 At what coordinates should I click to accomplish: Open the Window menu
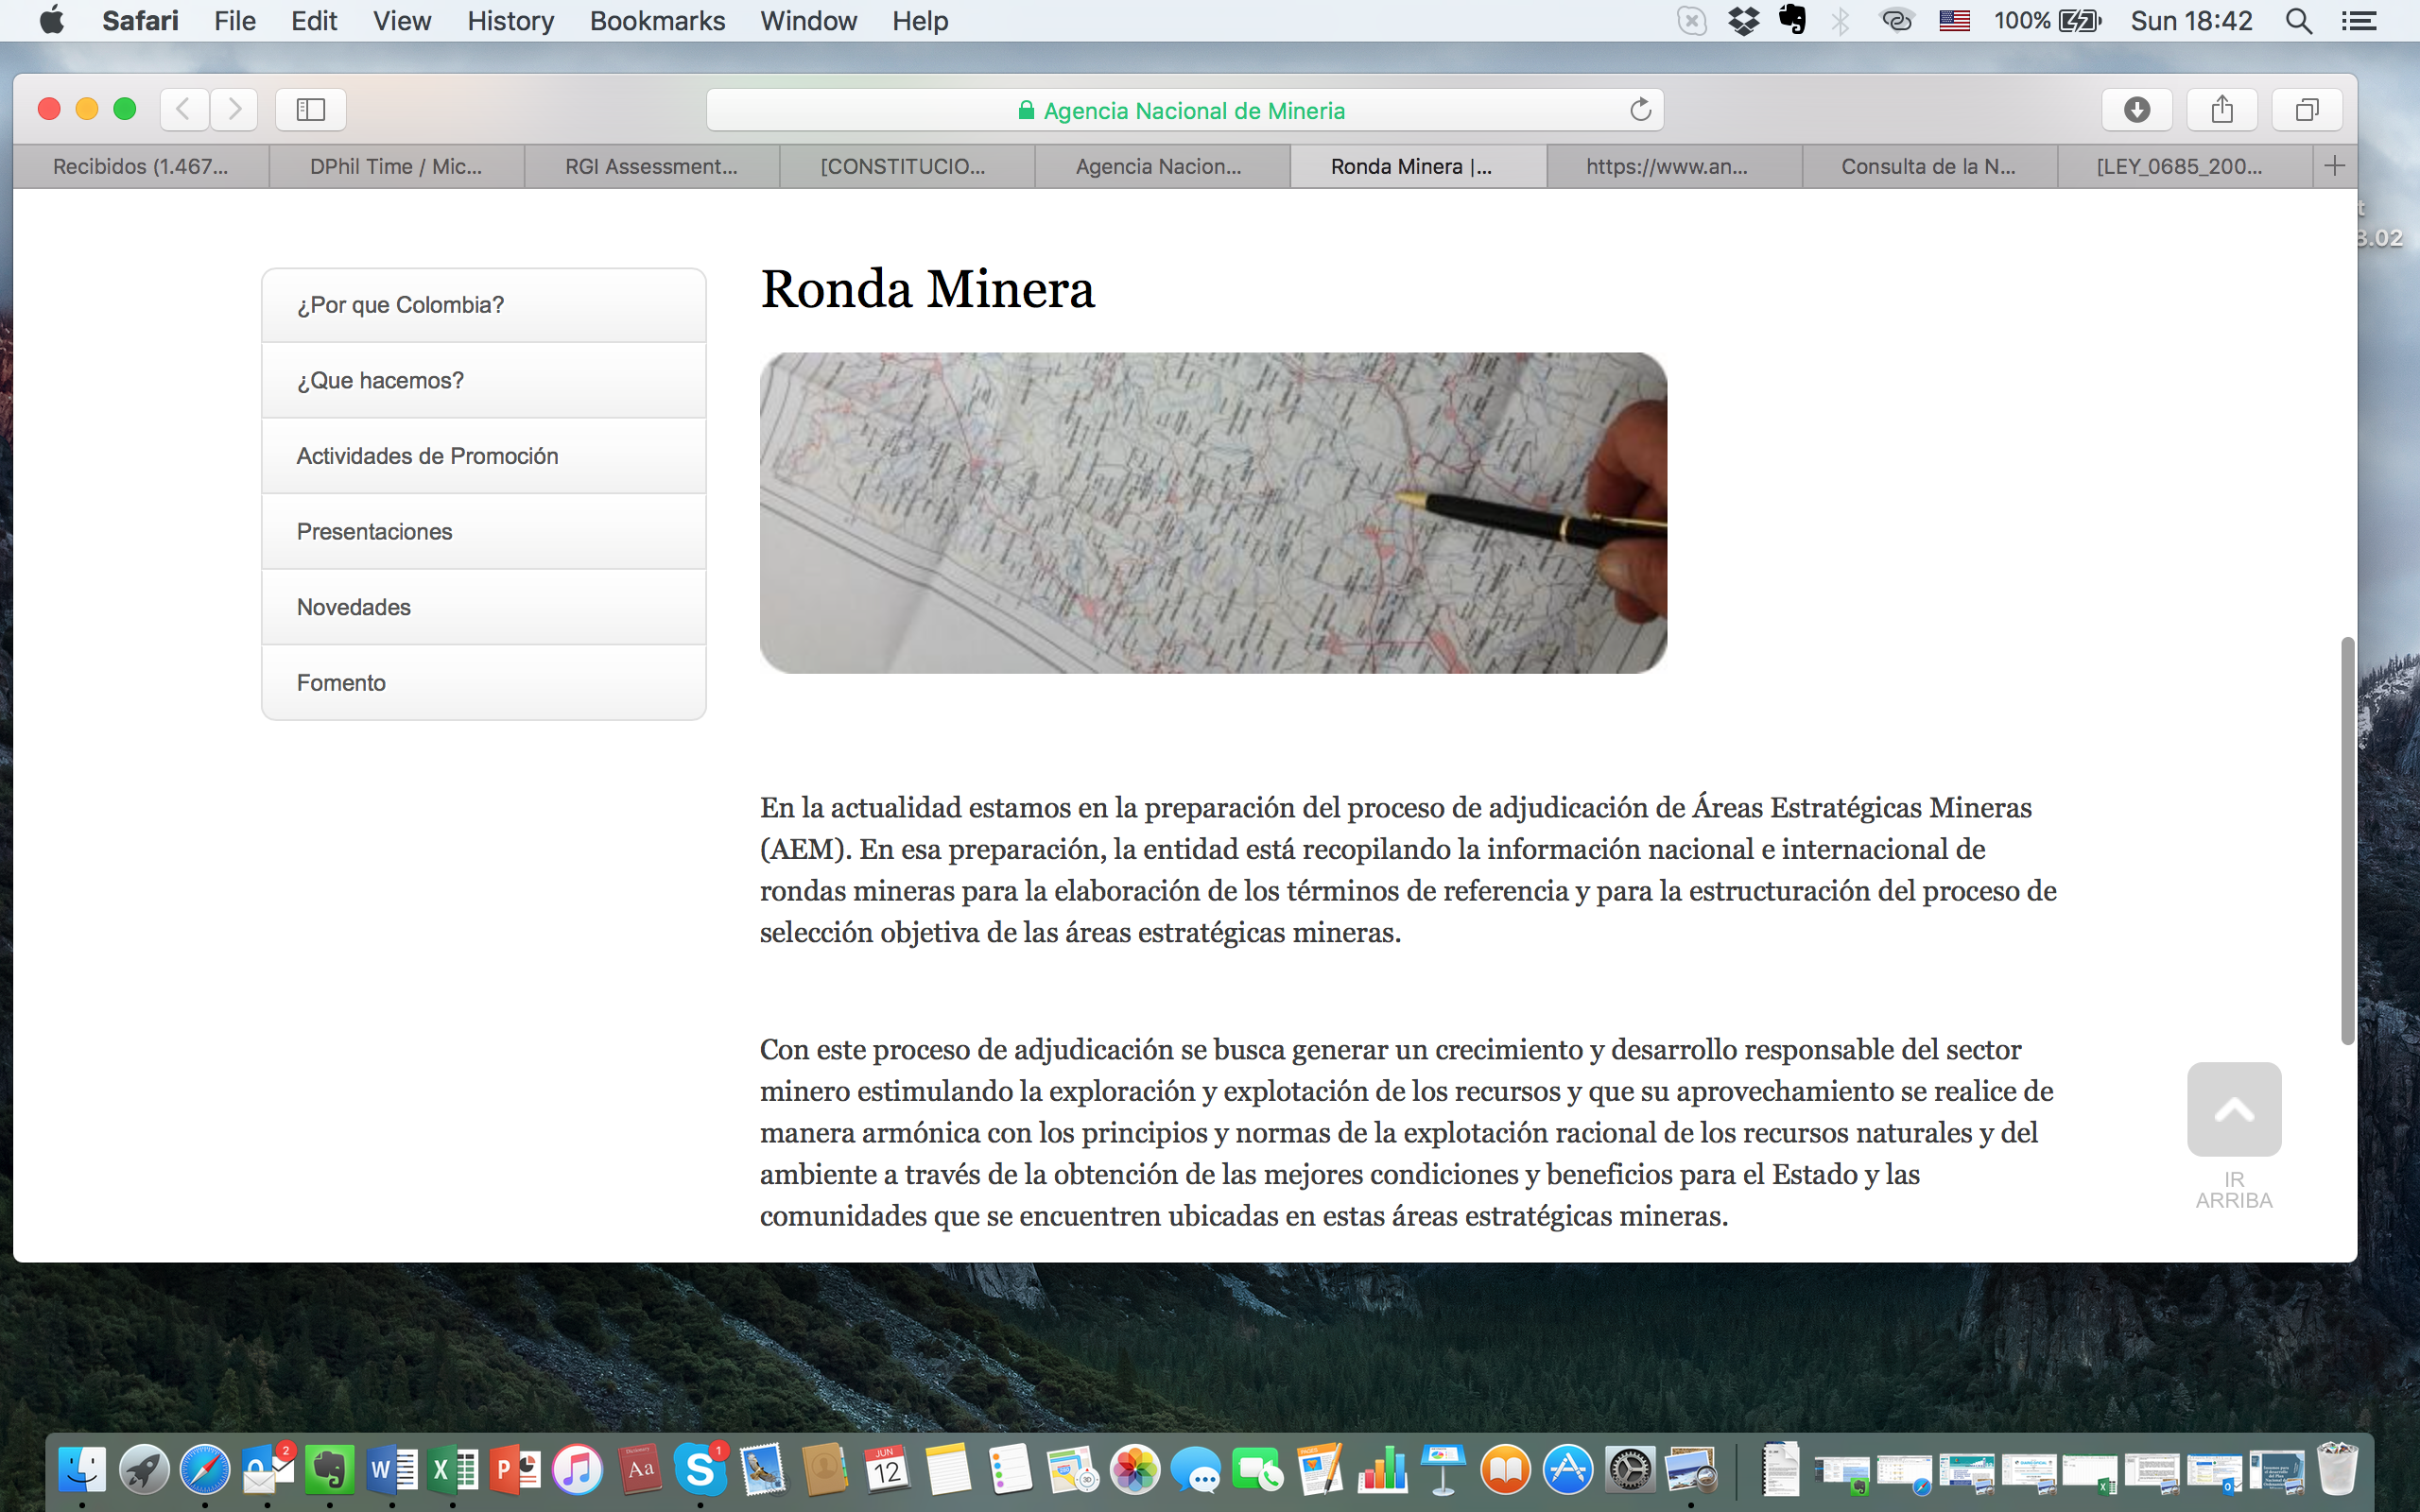coord(808,20)
